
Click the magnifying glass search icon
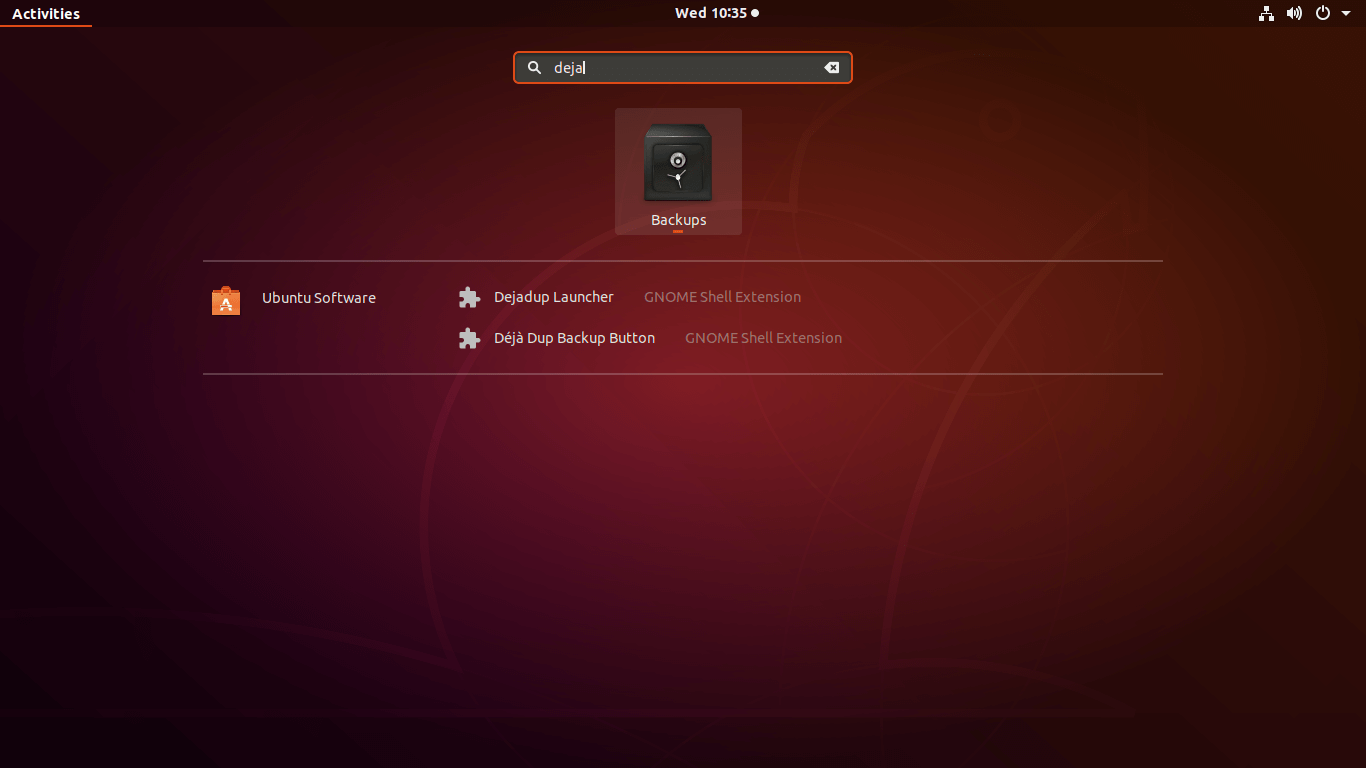click(535, 68)
